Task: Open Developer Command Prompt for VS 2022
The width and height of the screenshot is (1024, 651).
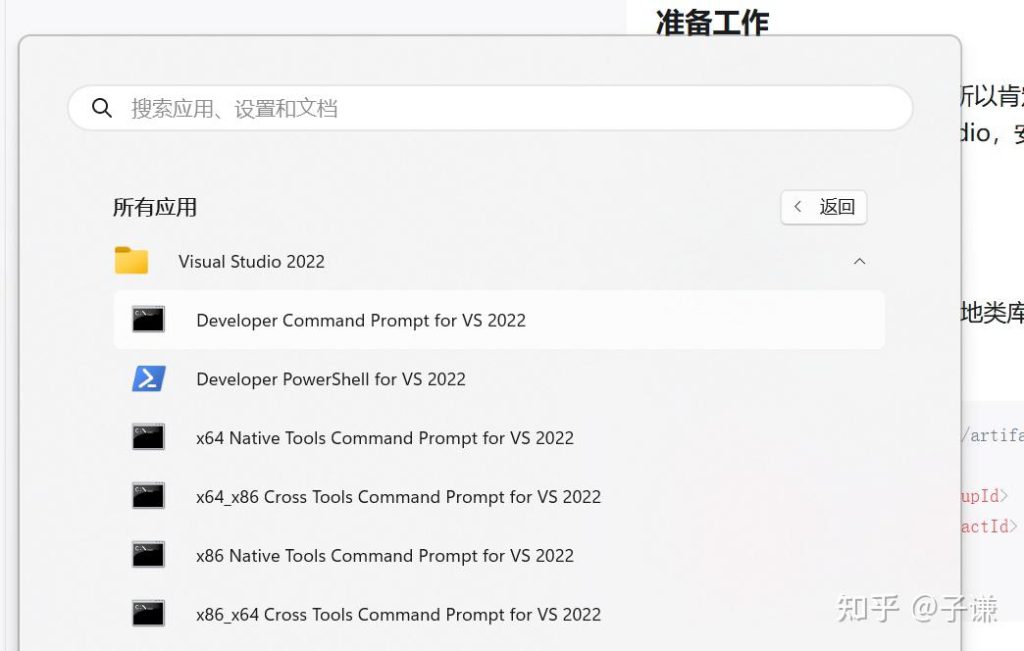Action: point(361,321)
